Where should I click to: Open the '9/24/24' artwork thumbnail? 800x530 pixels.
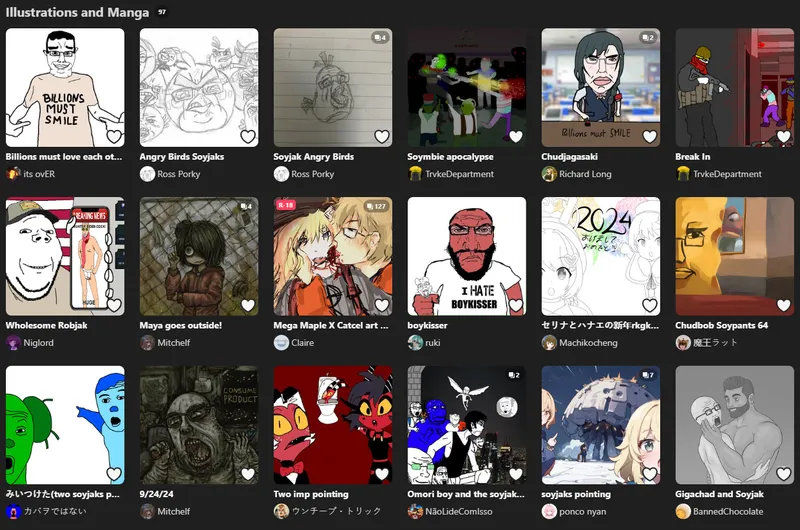coord(199,425)
